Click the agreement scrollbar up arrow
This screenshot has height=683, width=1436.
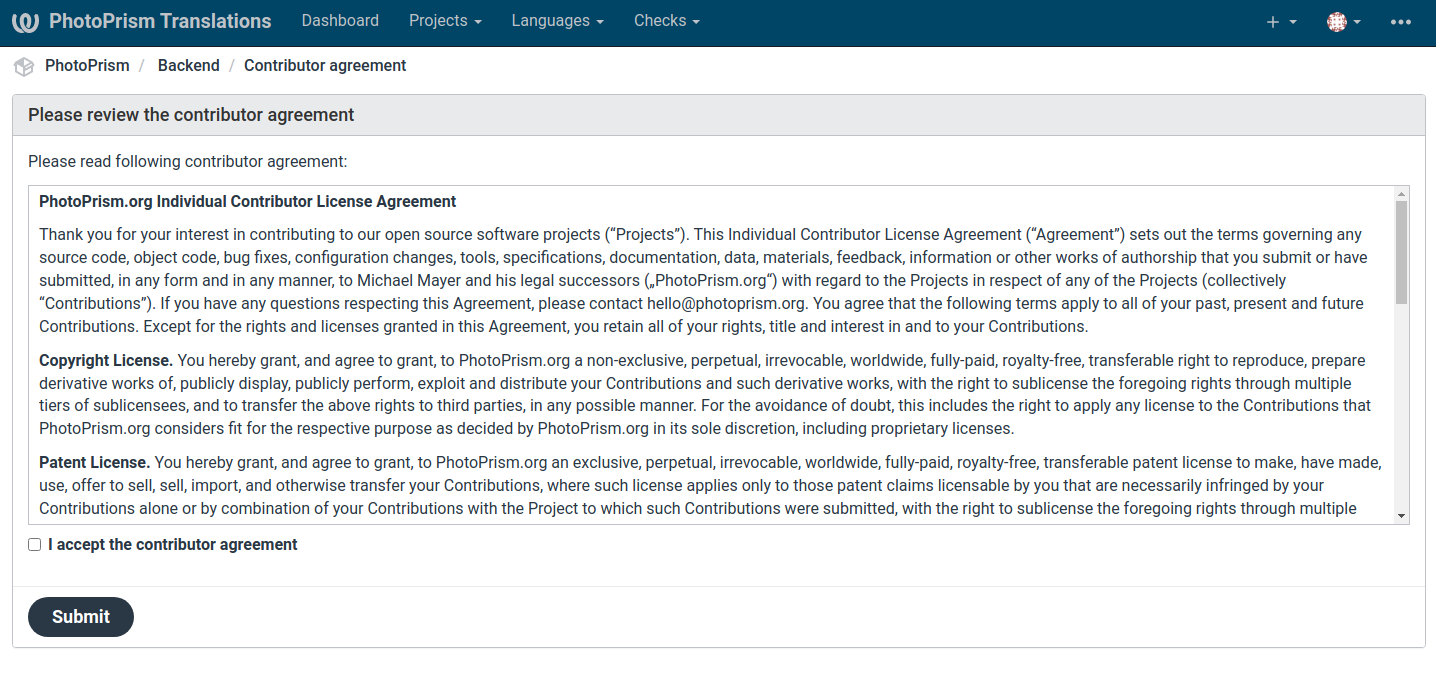1401,194
